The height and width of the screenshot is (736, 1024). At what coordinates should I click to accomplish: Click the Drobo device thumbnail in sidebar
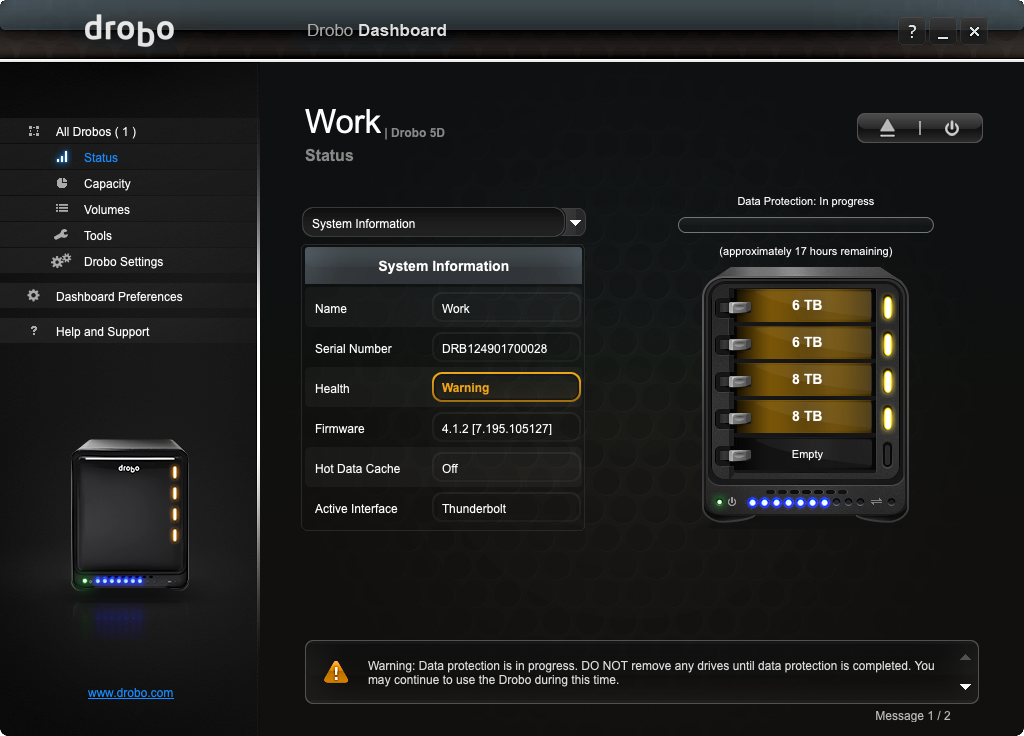click(x=130, y=515)
